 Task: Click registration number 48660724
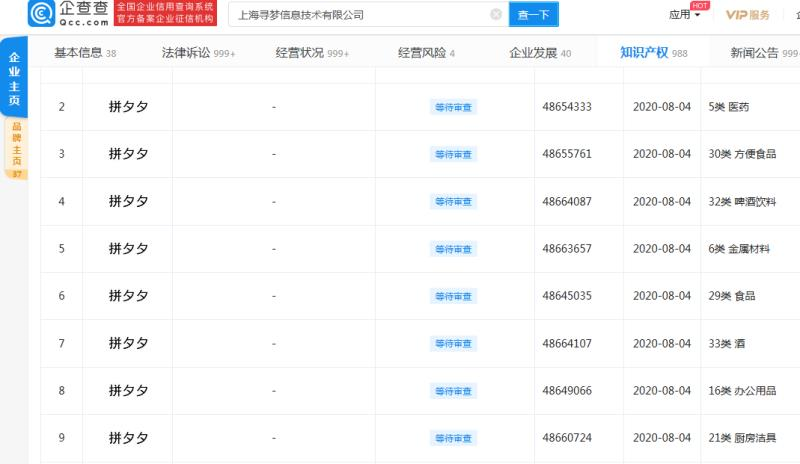pyautogui.click(x=567, y=437)
